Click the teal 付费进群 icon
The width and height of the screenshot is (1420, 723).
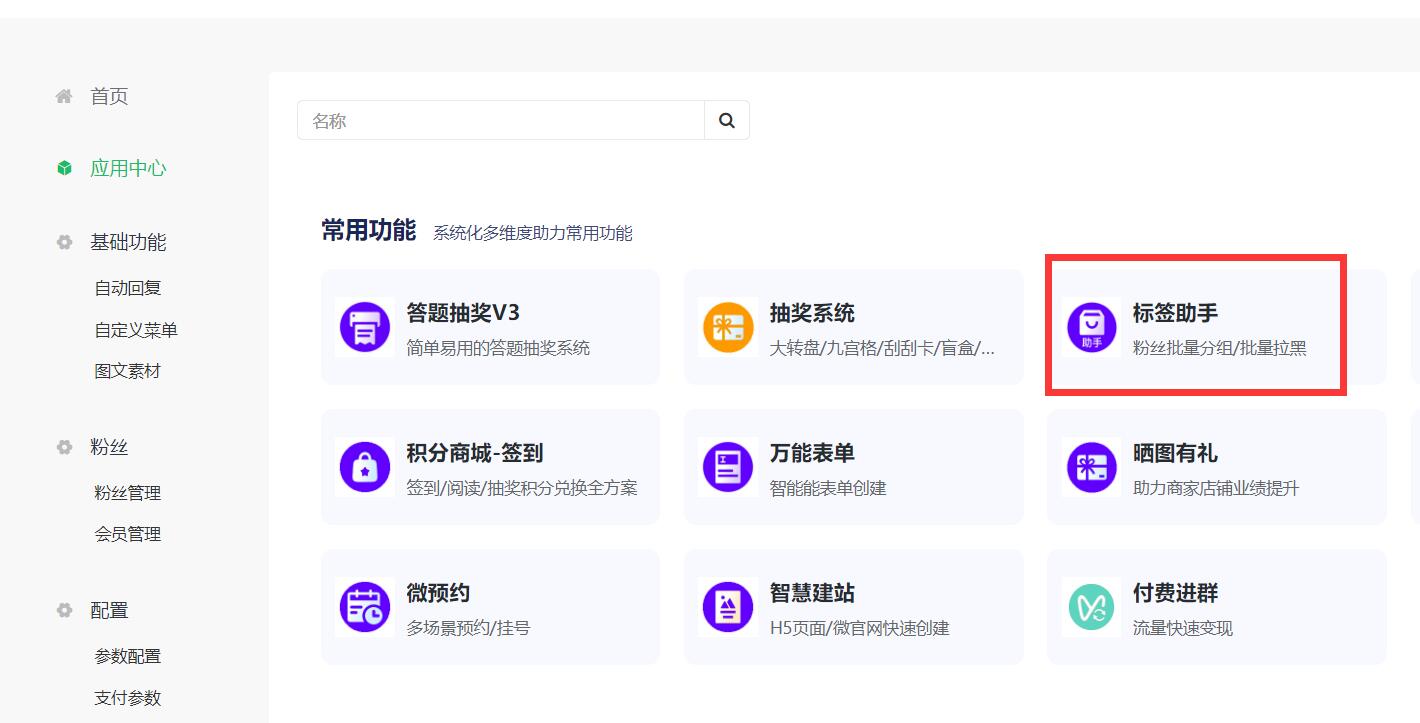1091,607
